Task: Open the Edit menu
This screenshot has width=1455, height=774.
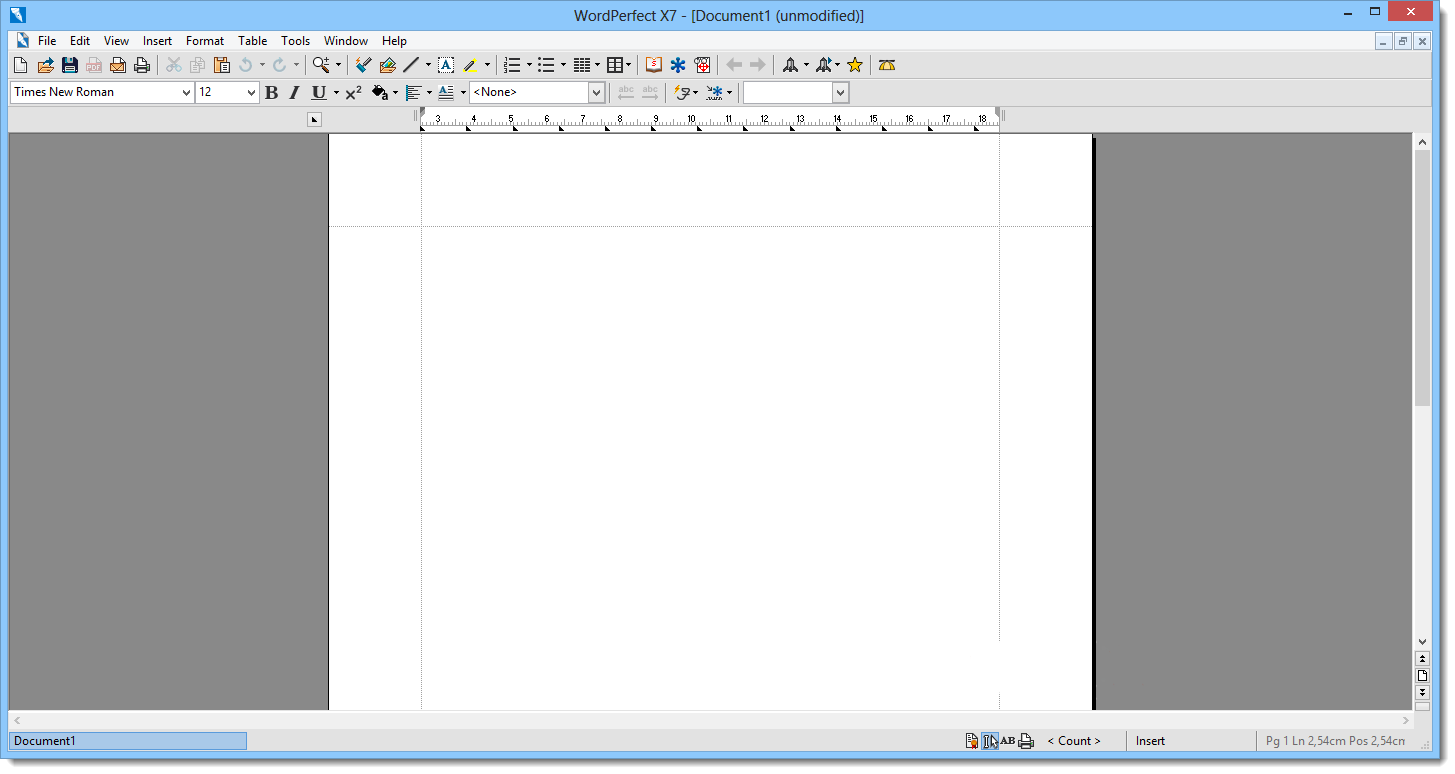Action: pyautogui.click(x=80, y=41)
